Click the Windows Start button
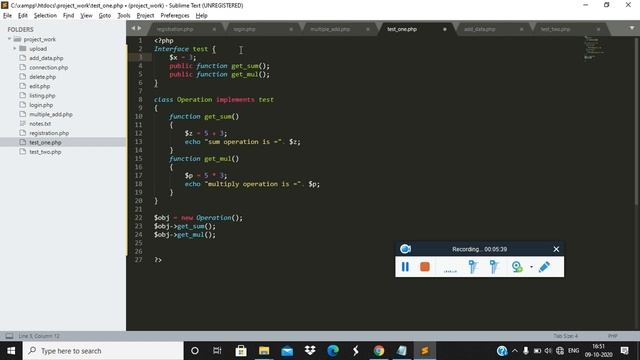Image resolution: width=640 pixels, height=360 pixels. pyautogui.click(x=11, y=351)
